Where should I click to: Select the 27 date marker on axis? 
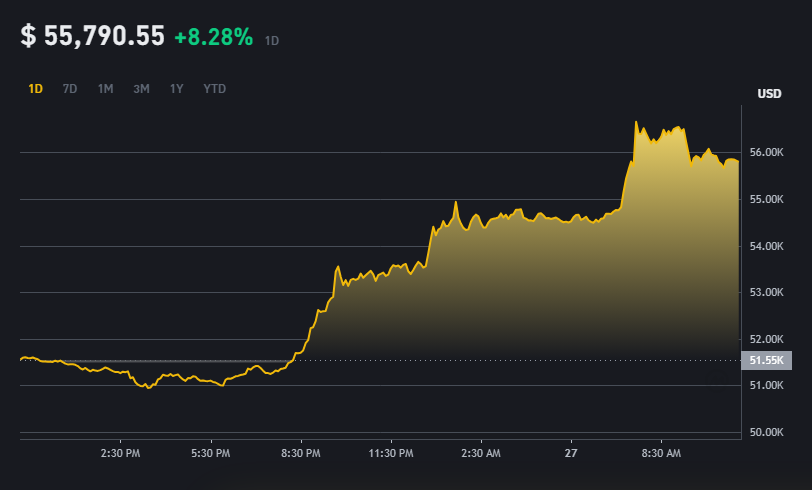pos(571,454)
